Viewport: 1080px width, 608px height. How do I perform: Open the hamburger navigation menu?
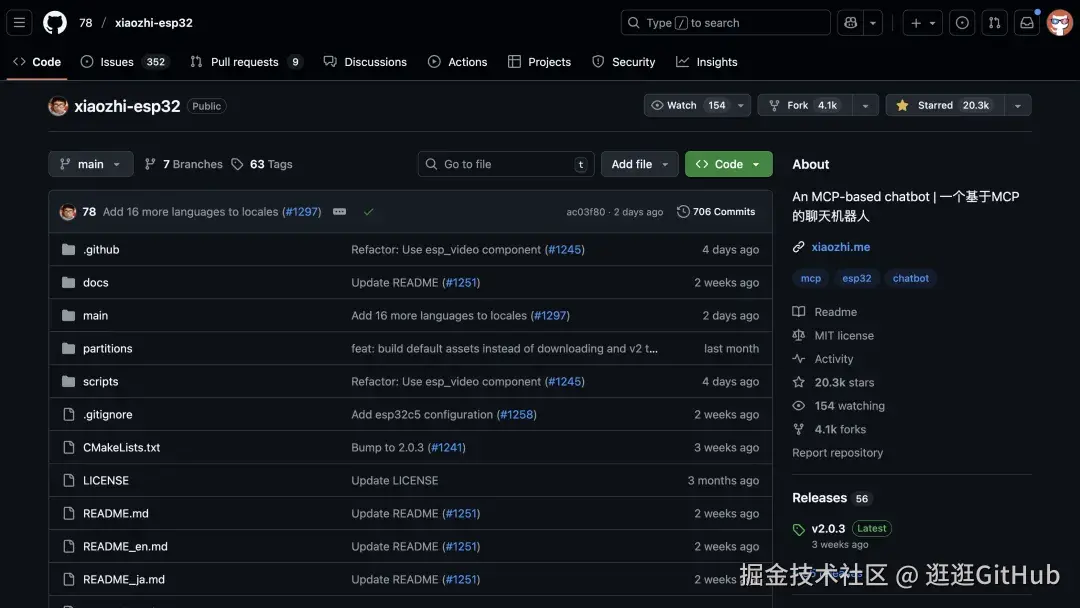tap(19, 23)
